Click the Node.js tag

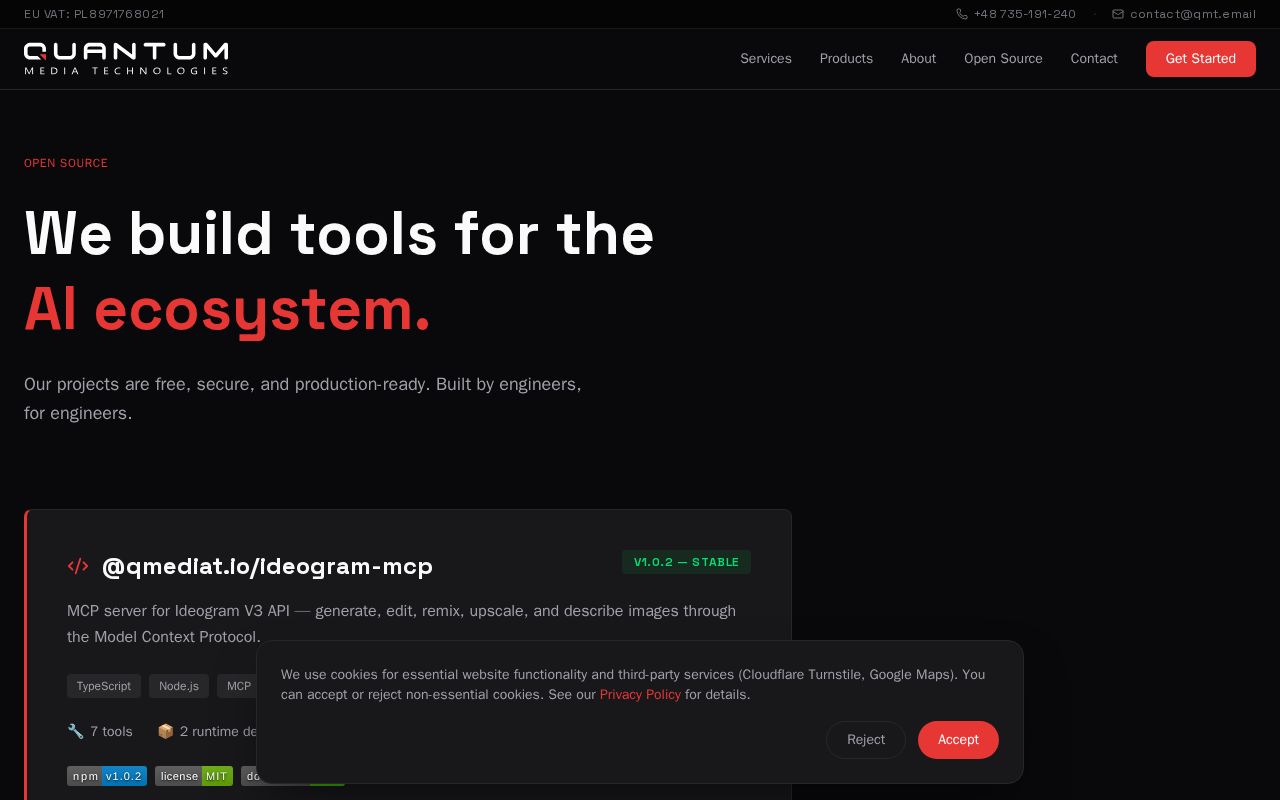(179, 686)
